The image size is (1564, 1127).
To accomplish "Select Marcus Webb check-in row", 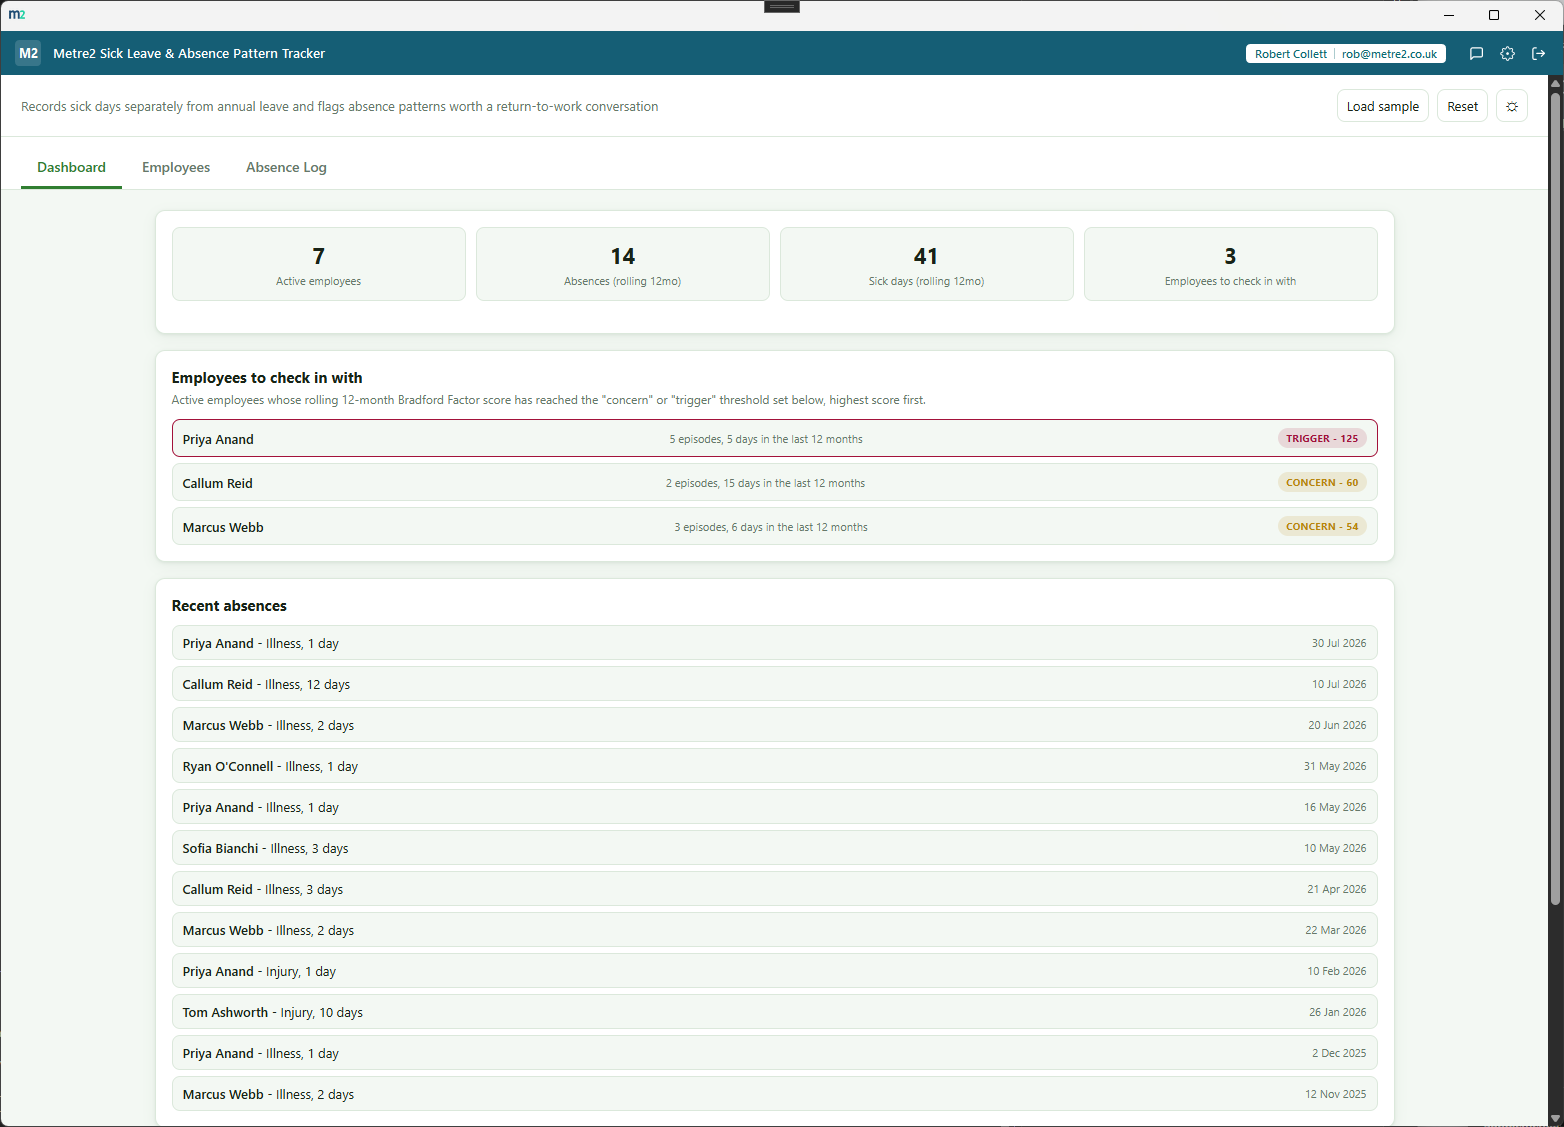I will pyautogui.click(x=775, y=526).
